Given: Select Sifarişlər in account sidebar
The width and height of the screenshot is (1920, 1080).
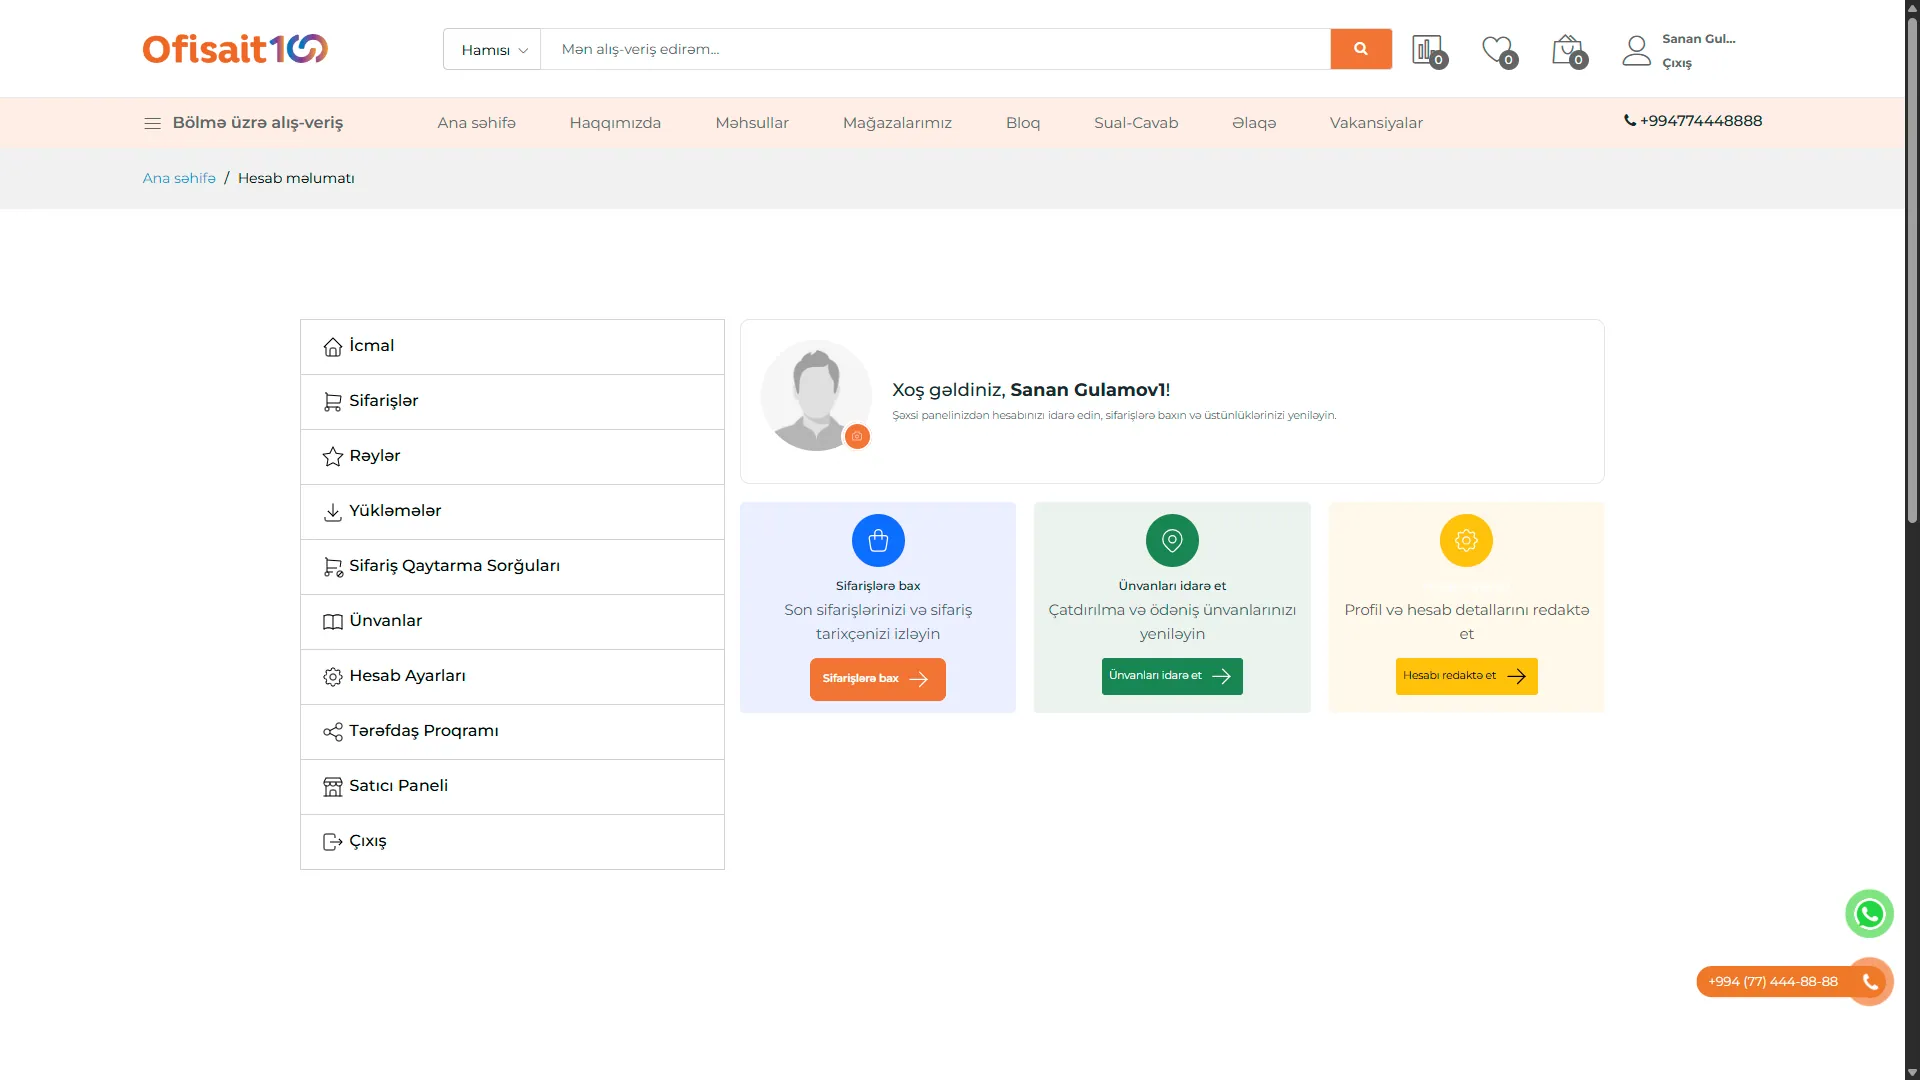Looking at the screenshot, I should 512,402.
